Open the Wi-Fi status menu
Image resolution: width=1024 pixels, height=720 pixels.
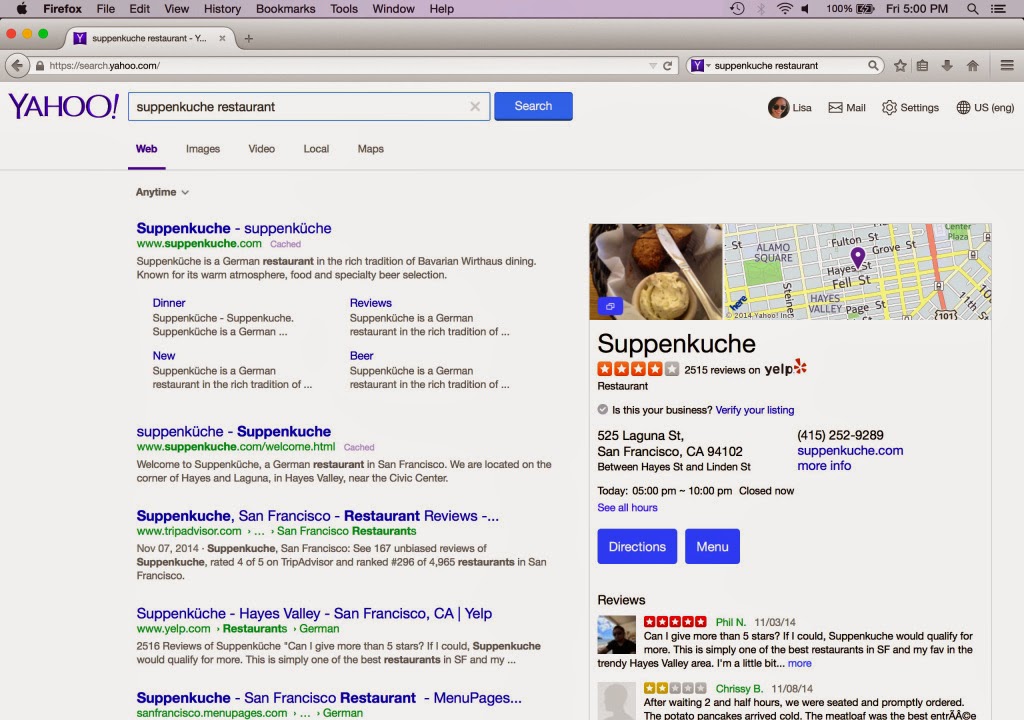pyautogui.click(x=784, y=8)
